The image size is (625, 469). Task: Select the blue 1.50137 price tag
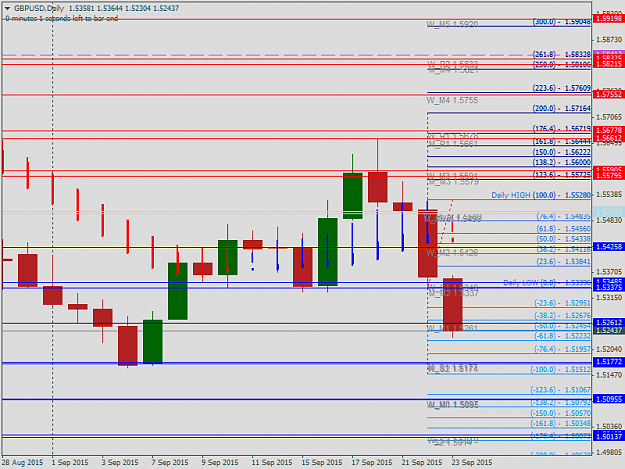[608, 437]
